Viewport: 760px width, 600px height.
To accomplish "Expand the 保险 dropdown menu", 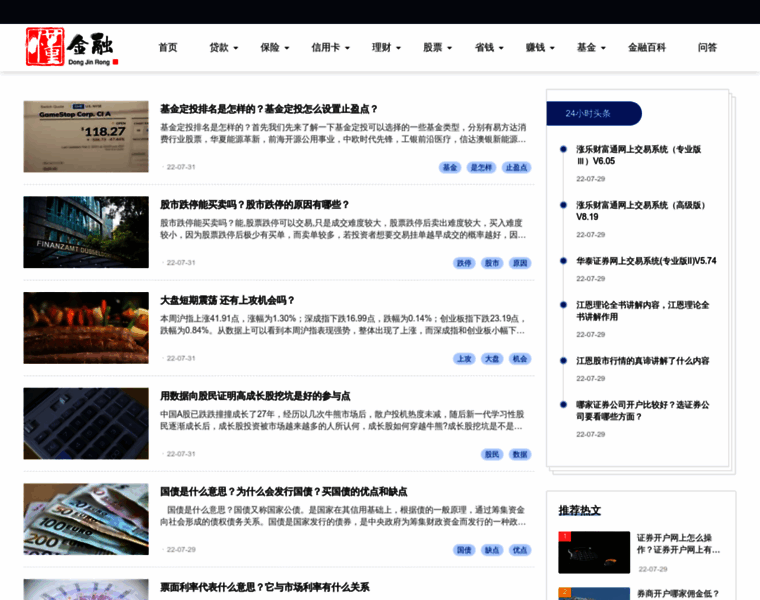I will coord(274,47).
